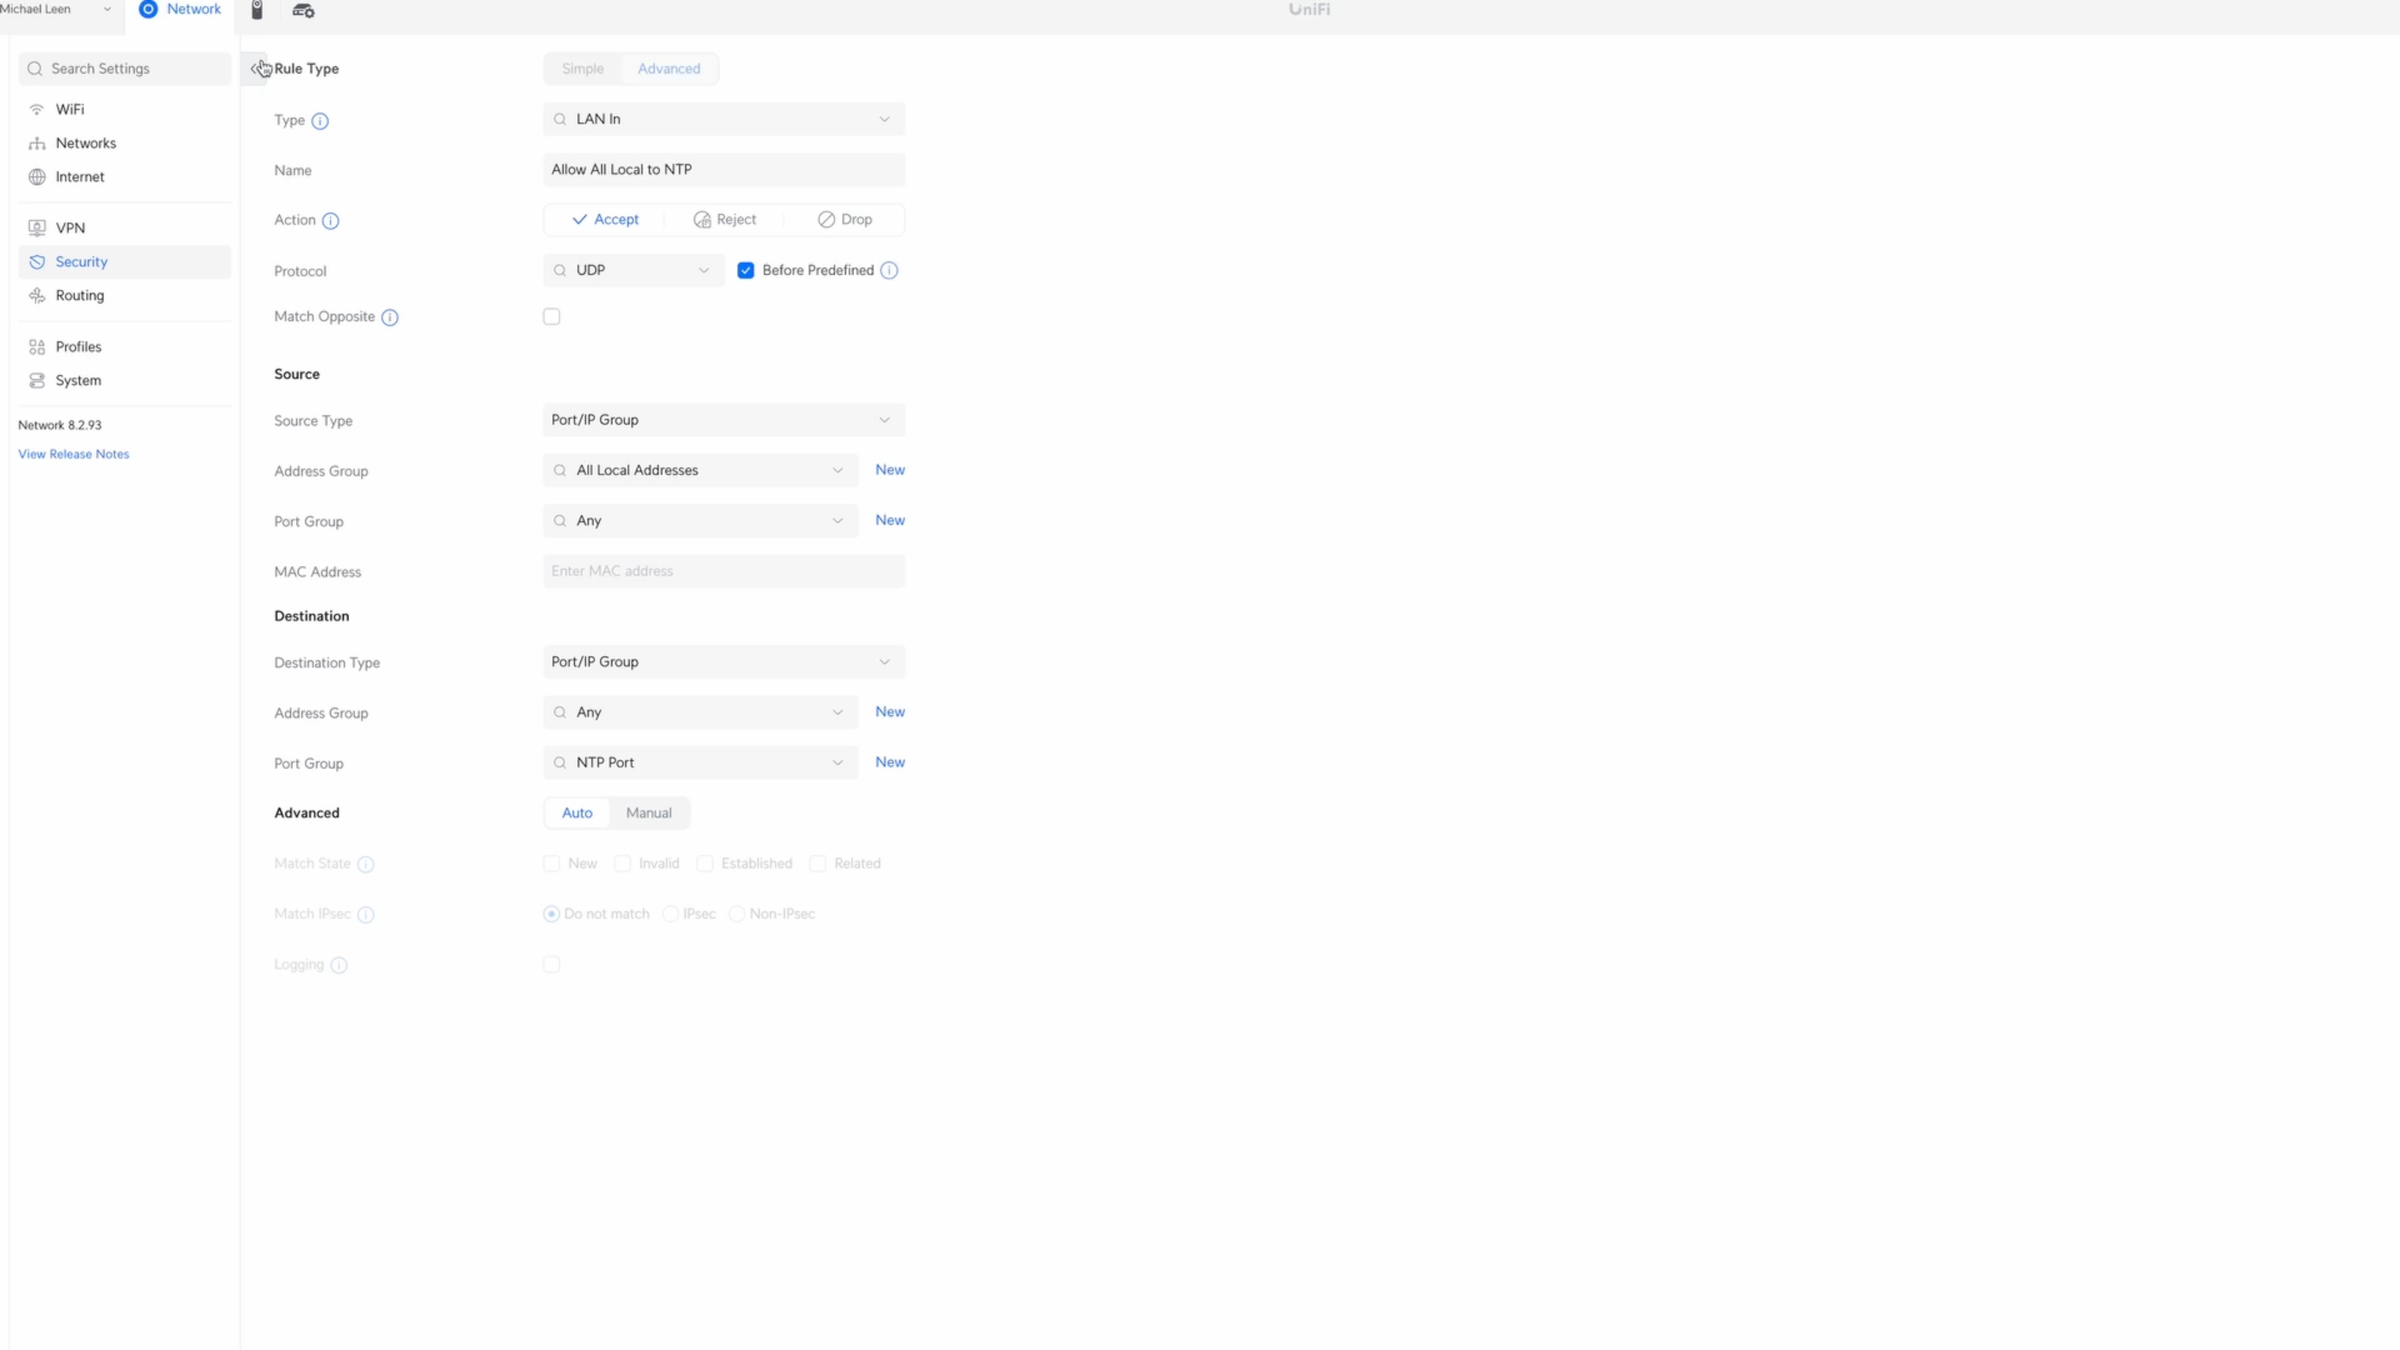Screen dimensions: 2400x1350
Task: Select the IPsec radio option
Action: tap(671, 913)
